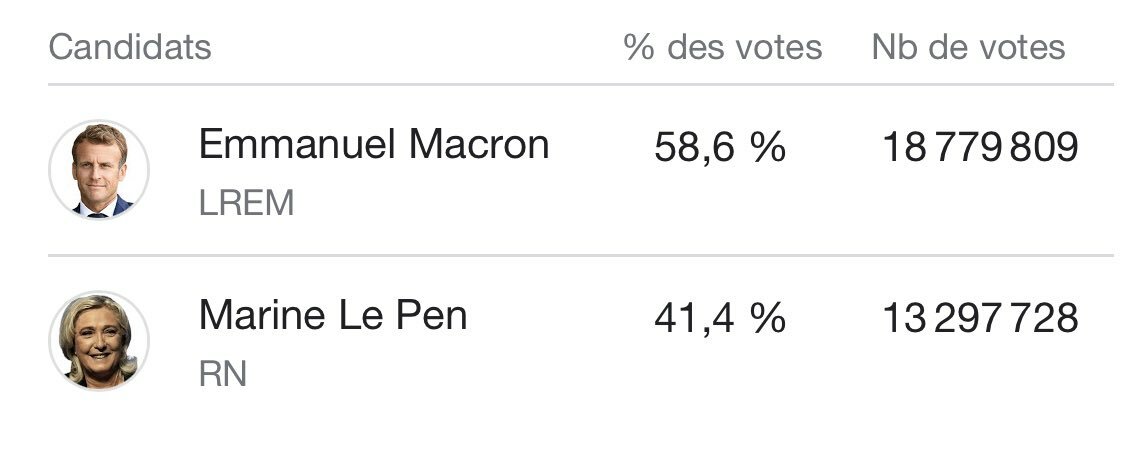Click the divider between Macron and Le Pen rows

[x=580, y=255]
